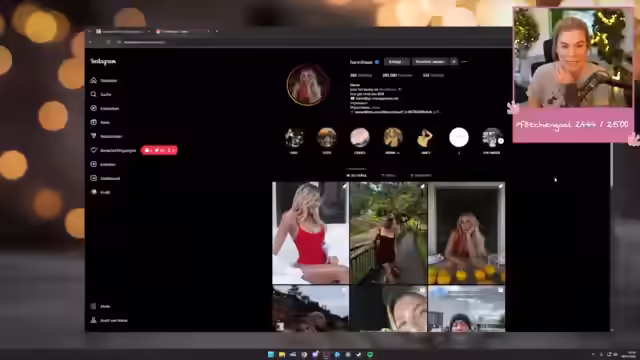
Task: Open Reels from the sidebar
Action: click(93, 122)
